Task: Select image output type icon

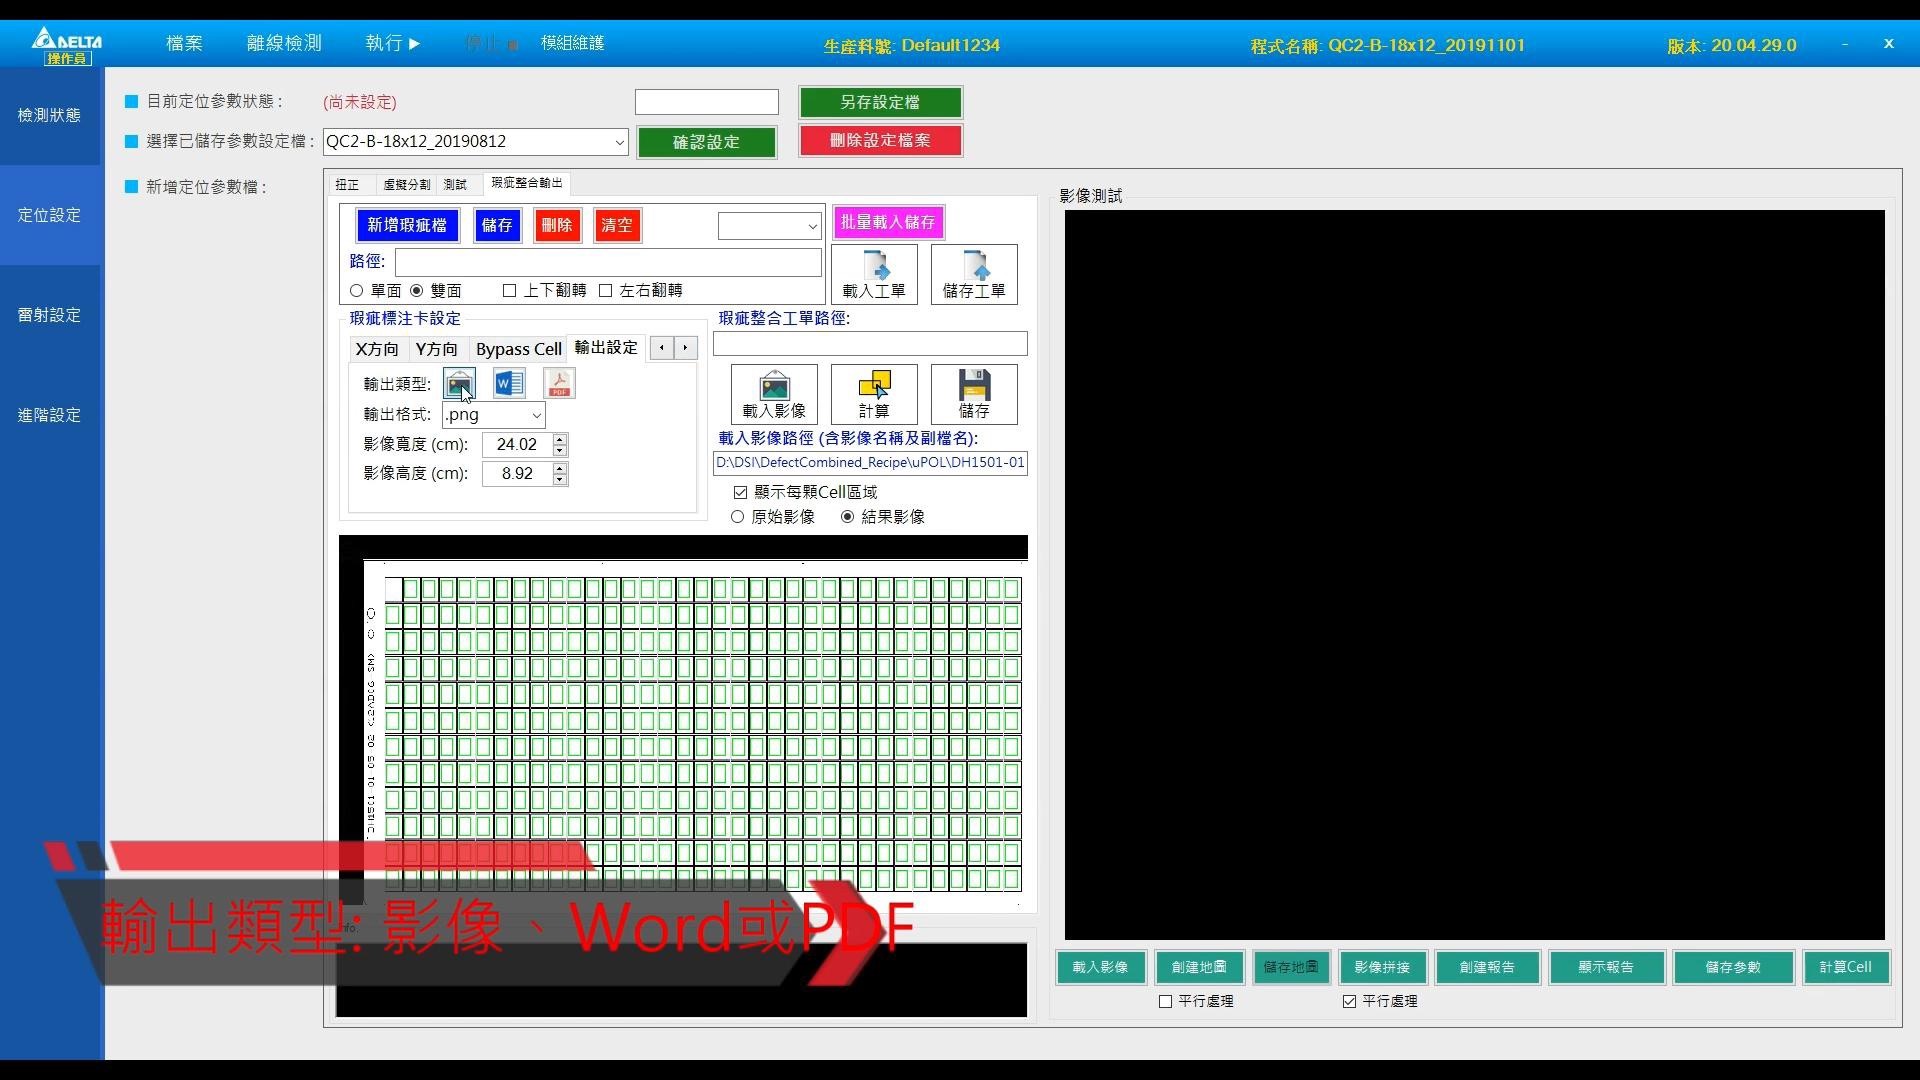Action: [459, 384]
